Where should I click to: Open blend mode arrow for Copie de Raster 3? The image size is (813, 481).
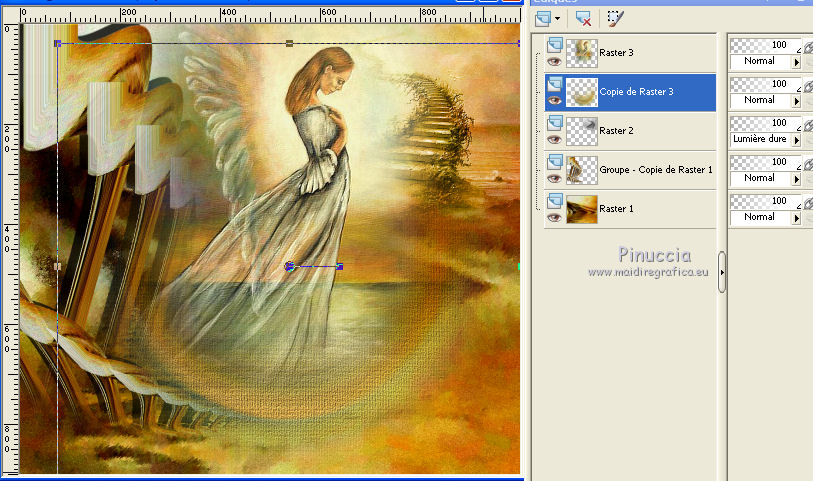coord(796,101)
